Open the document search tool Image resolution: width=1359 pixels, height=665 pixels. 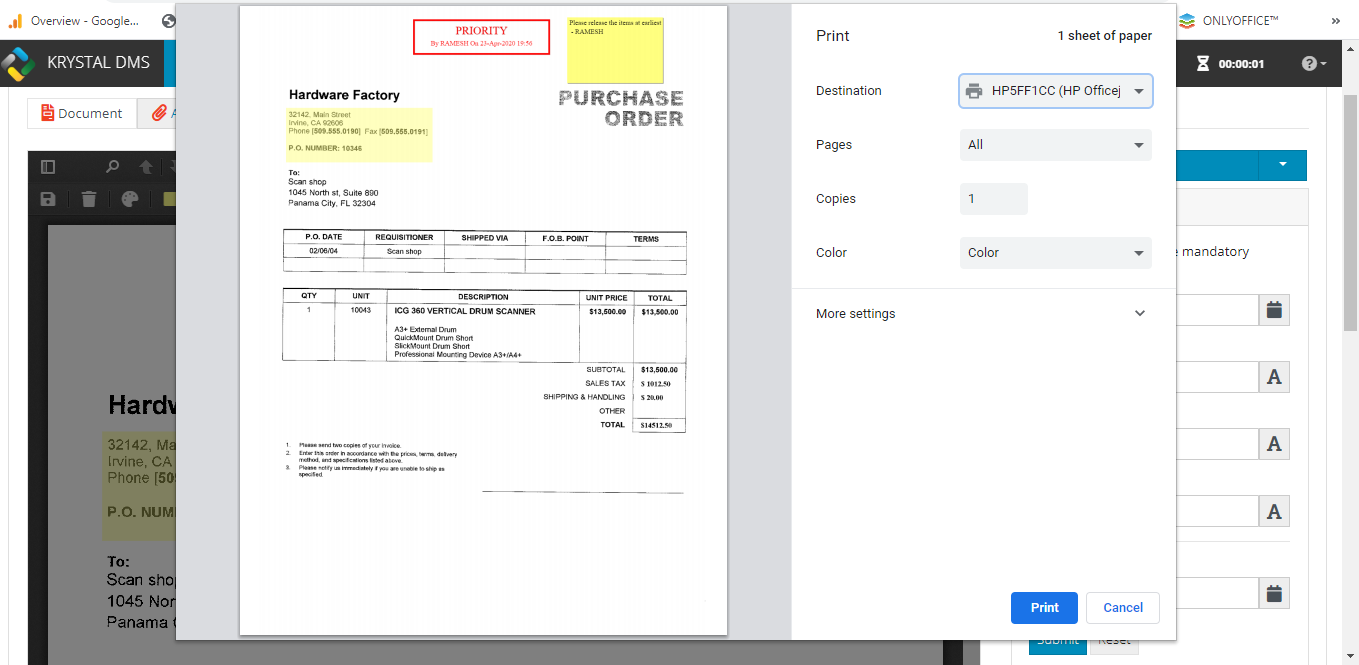(x=111, y=166)
